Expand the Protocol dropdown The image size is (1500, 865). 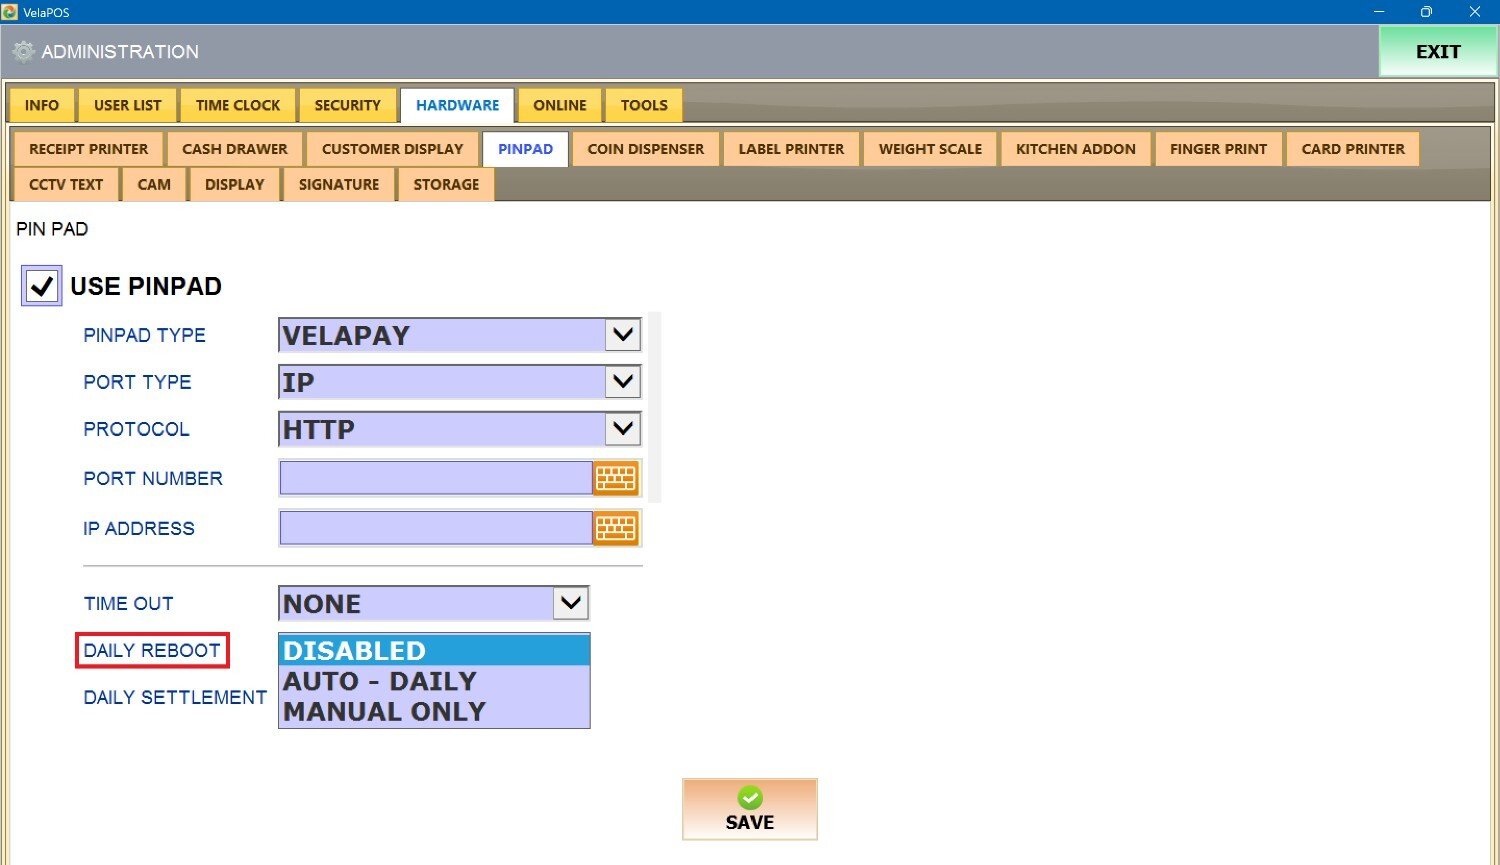coord(622,429)
